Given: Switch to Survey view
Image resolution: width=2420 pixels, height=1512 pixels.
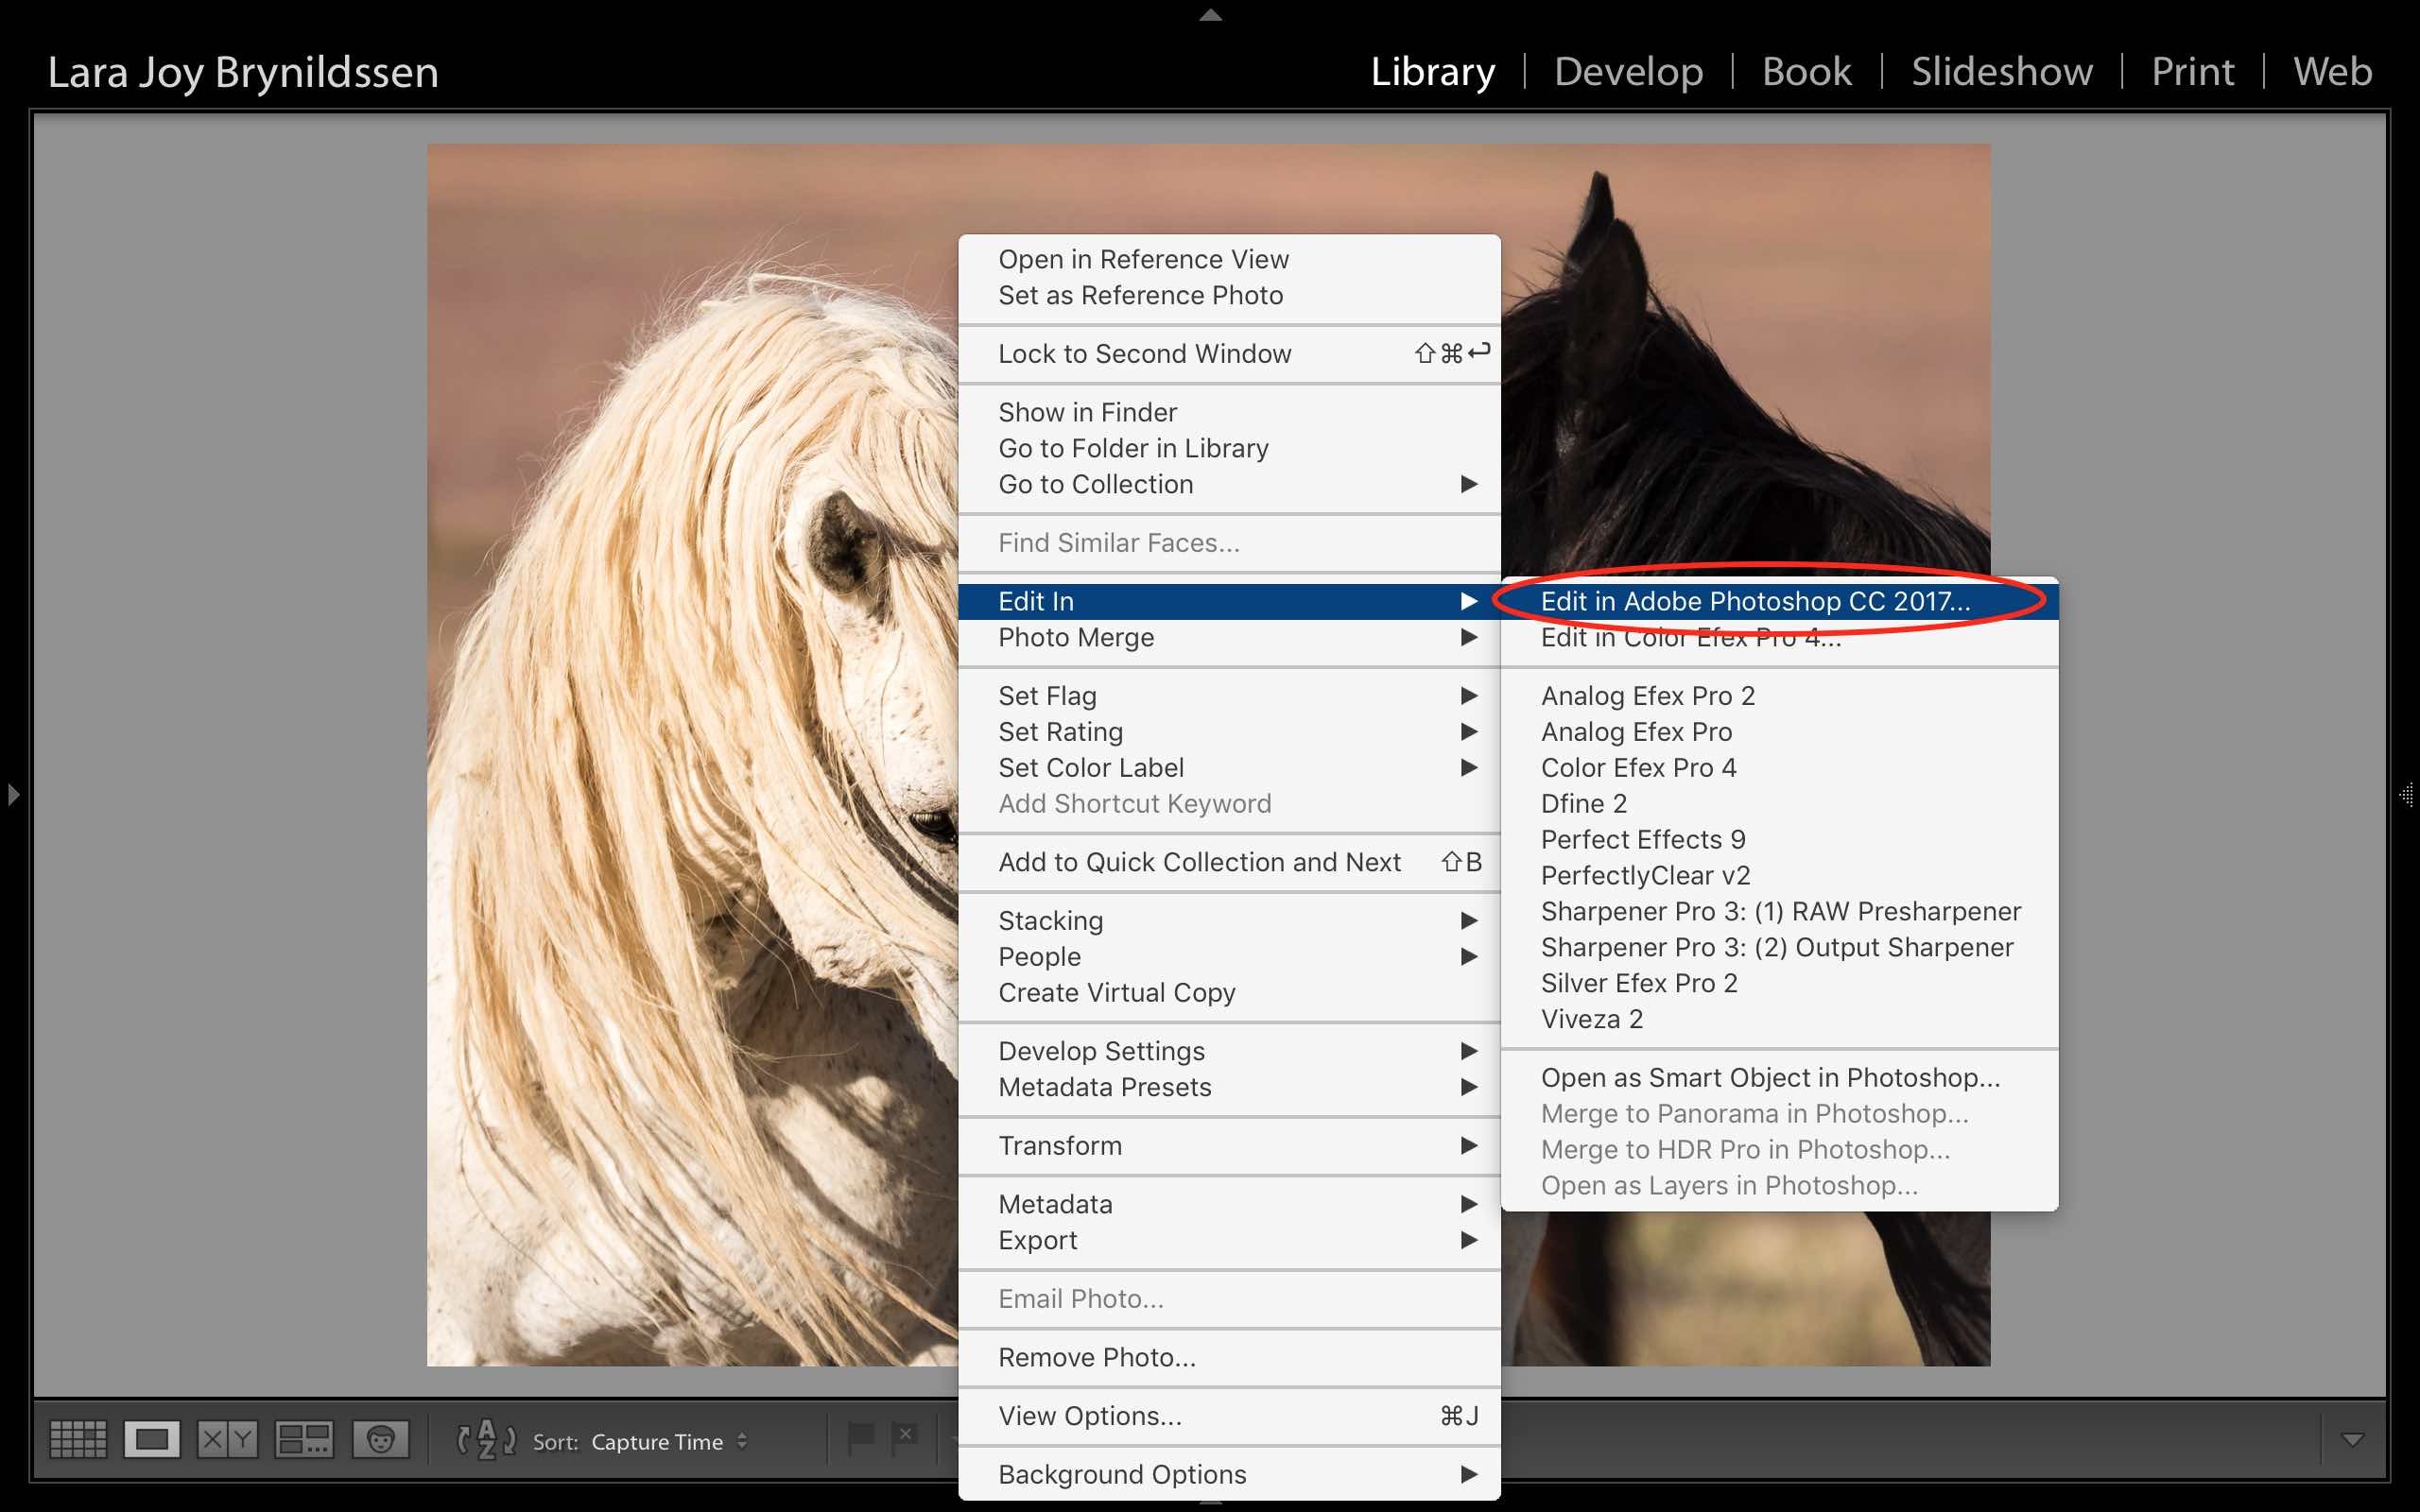Looking at the screenshot, I should coord(304,1440).
